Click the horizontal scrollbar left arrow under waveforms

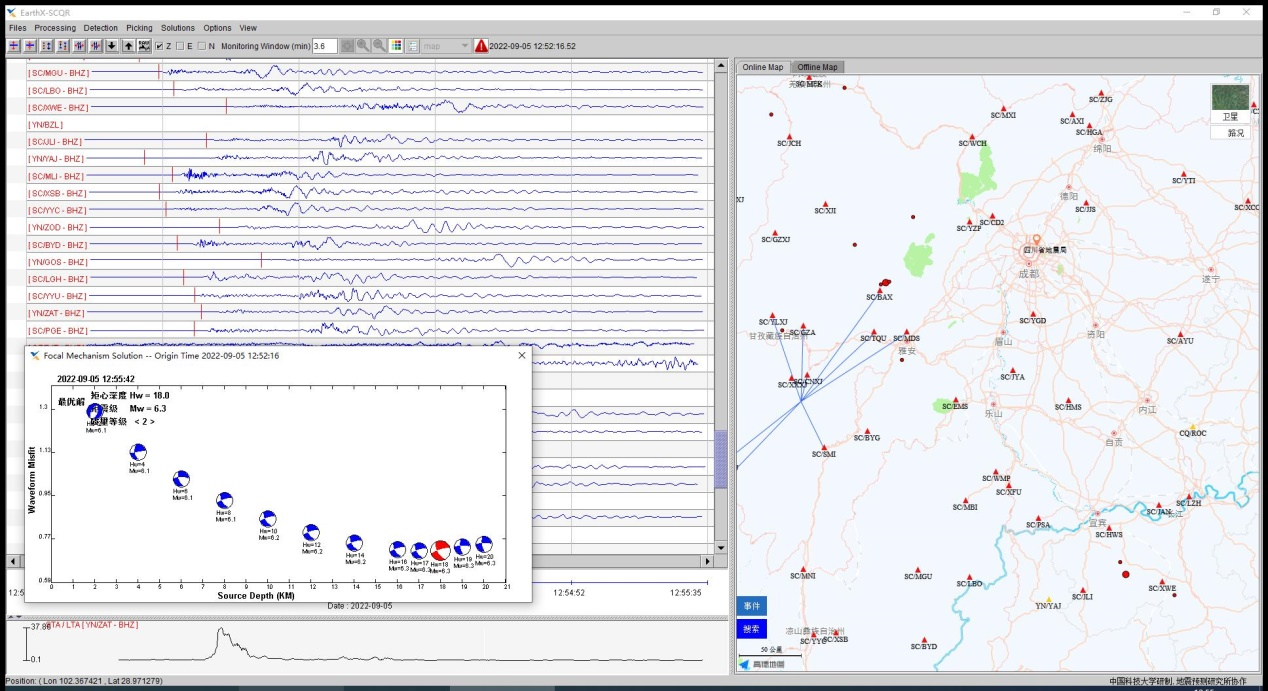12,564
